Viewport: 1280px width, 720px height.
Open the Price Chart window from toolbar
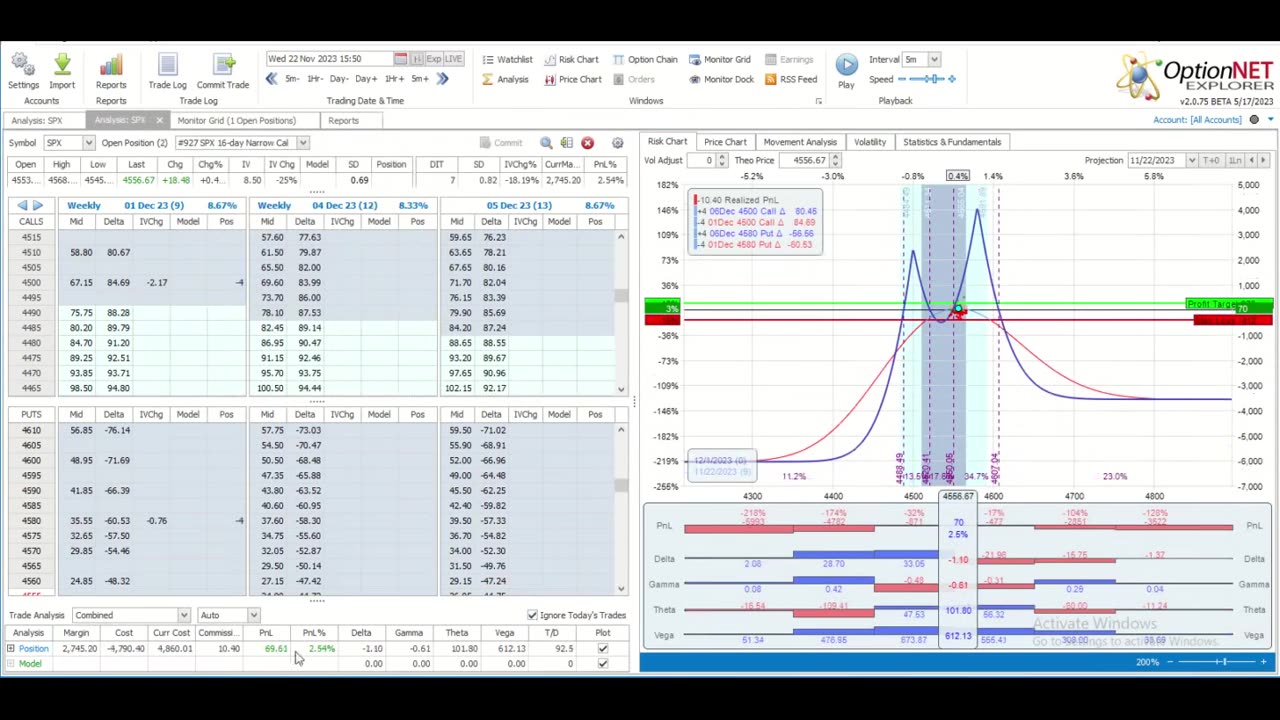coord(572,79)
